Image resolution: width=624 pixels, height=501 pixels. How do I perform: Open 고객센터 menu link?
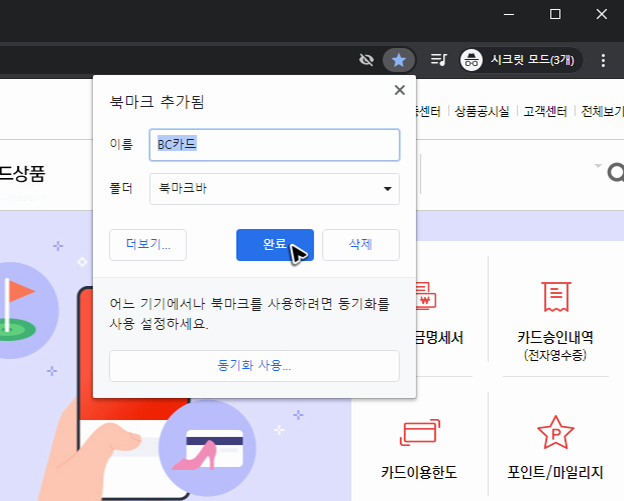tap(545, 111)
